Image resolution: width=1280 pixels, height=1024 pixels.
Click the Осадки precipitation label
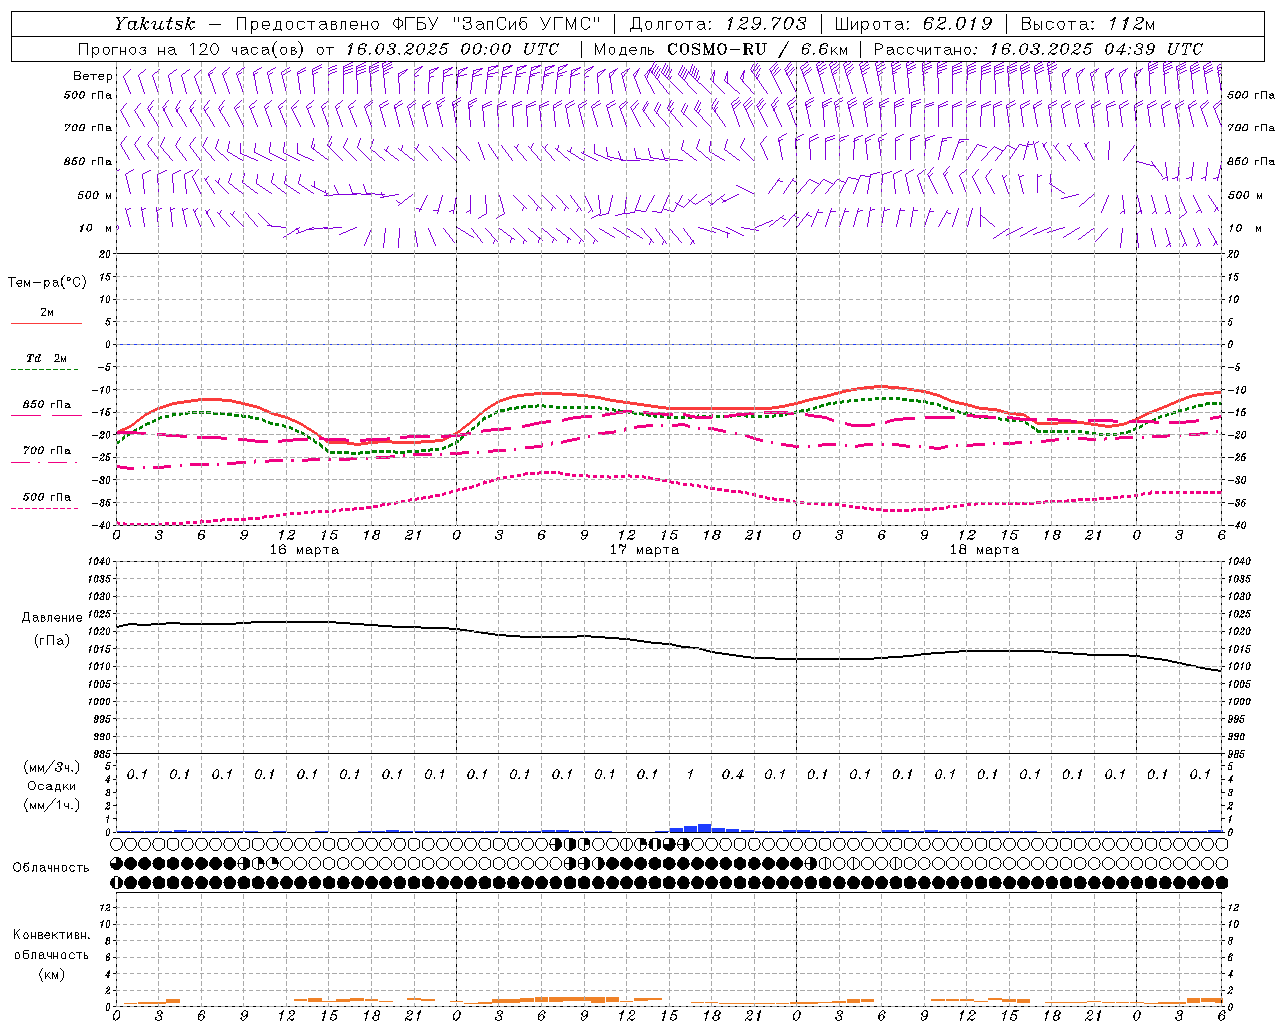point(52,786)
